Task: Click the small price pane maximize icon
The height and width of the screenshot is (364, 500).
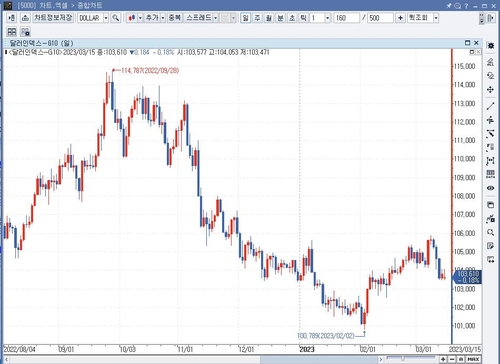Action: (x=472, y=52)
